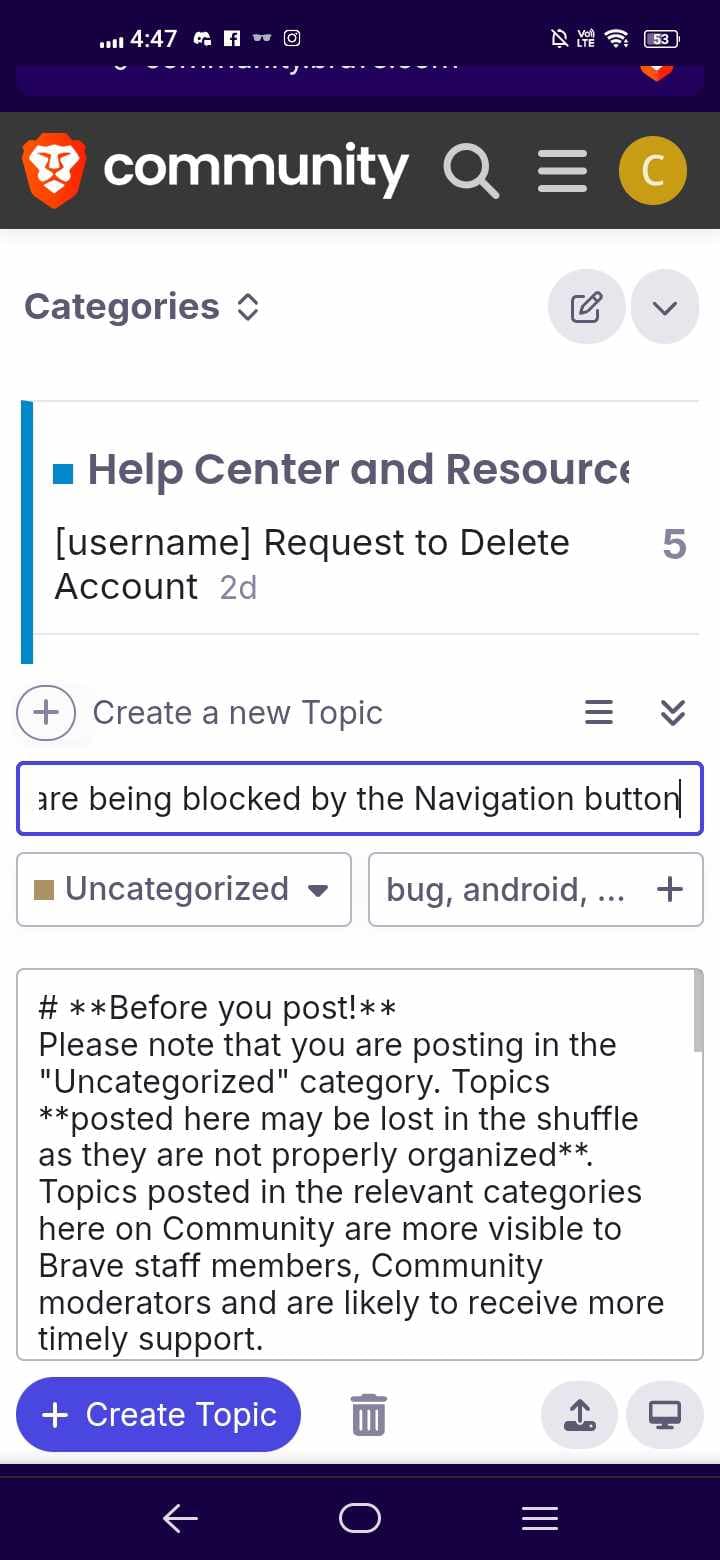The width and height of the screenshot is (720, 1560).
Task: Expand the chevron-down options button
Action: [665, 307]
